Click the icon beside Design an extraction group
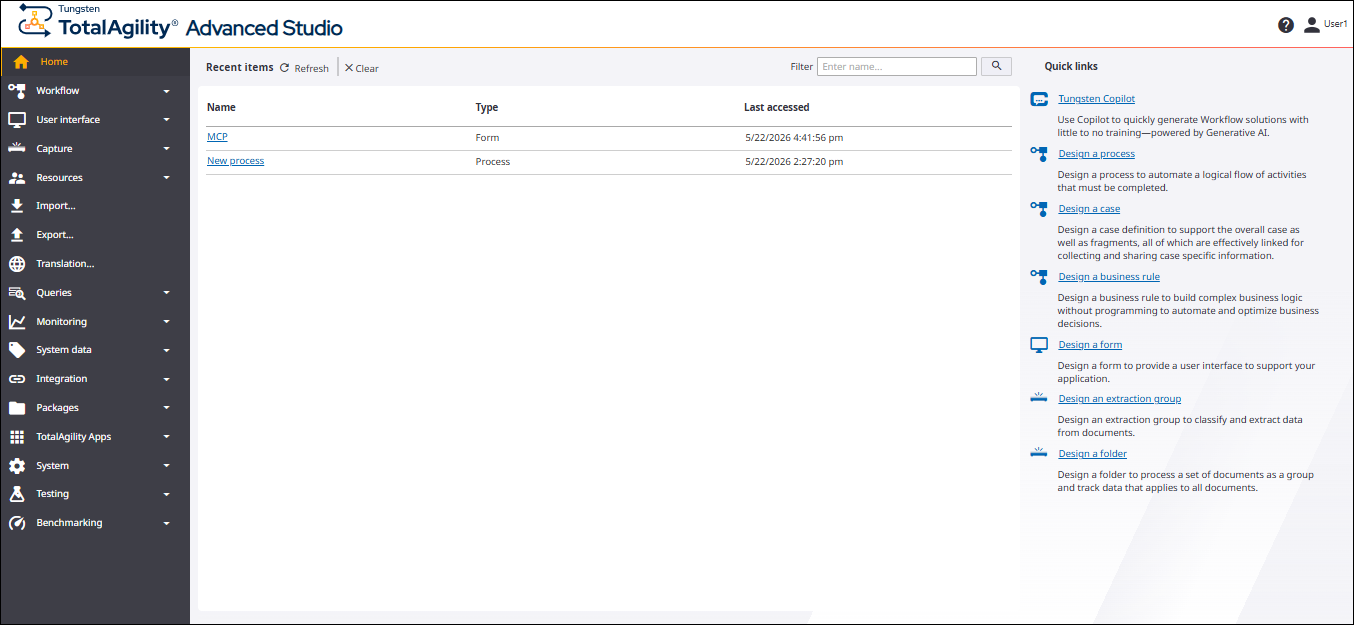 point(1039,398)
